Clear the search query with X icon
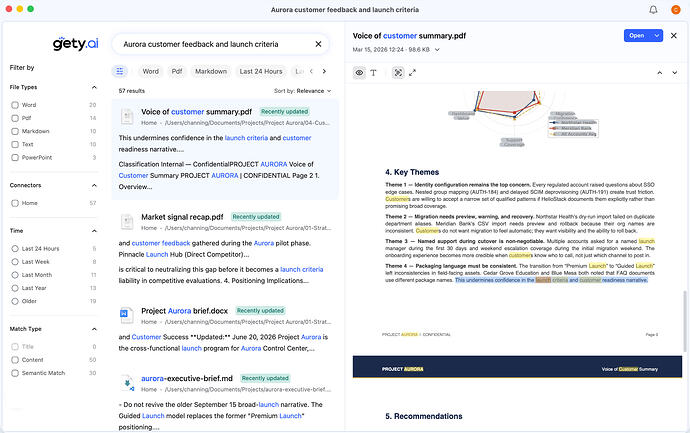690x433 pixels. 318,44
